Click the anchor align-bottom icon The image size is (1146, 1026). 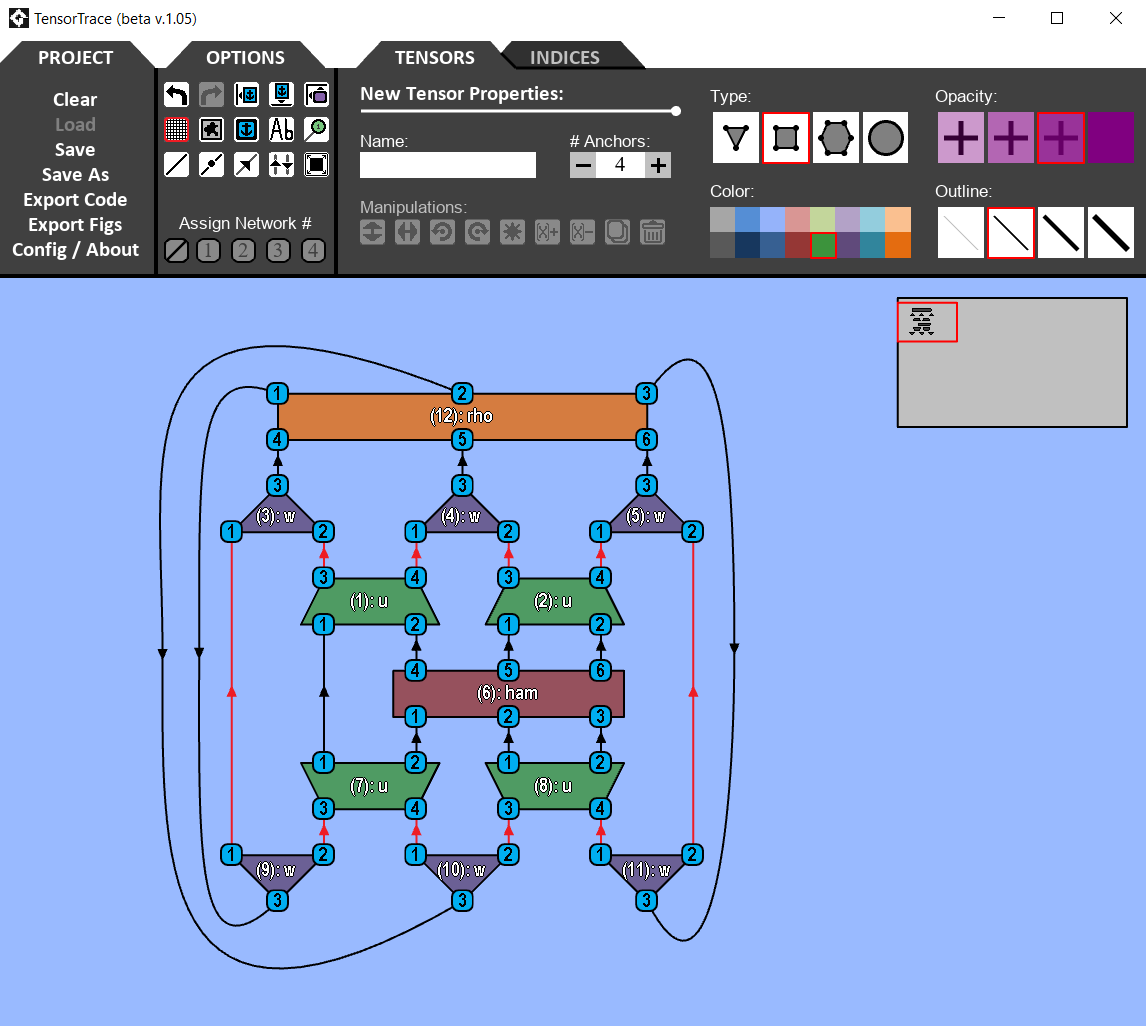point(281,94)
